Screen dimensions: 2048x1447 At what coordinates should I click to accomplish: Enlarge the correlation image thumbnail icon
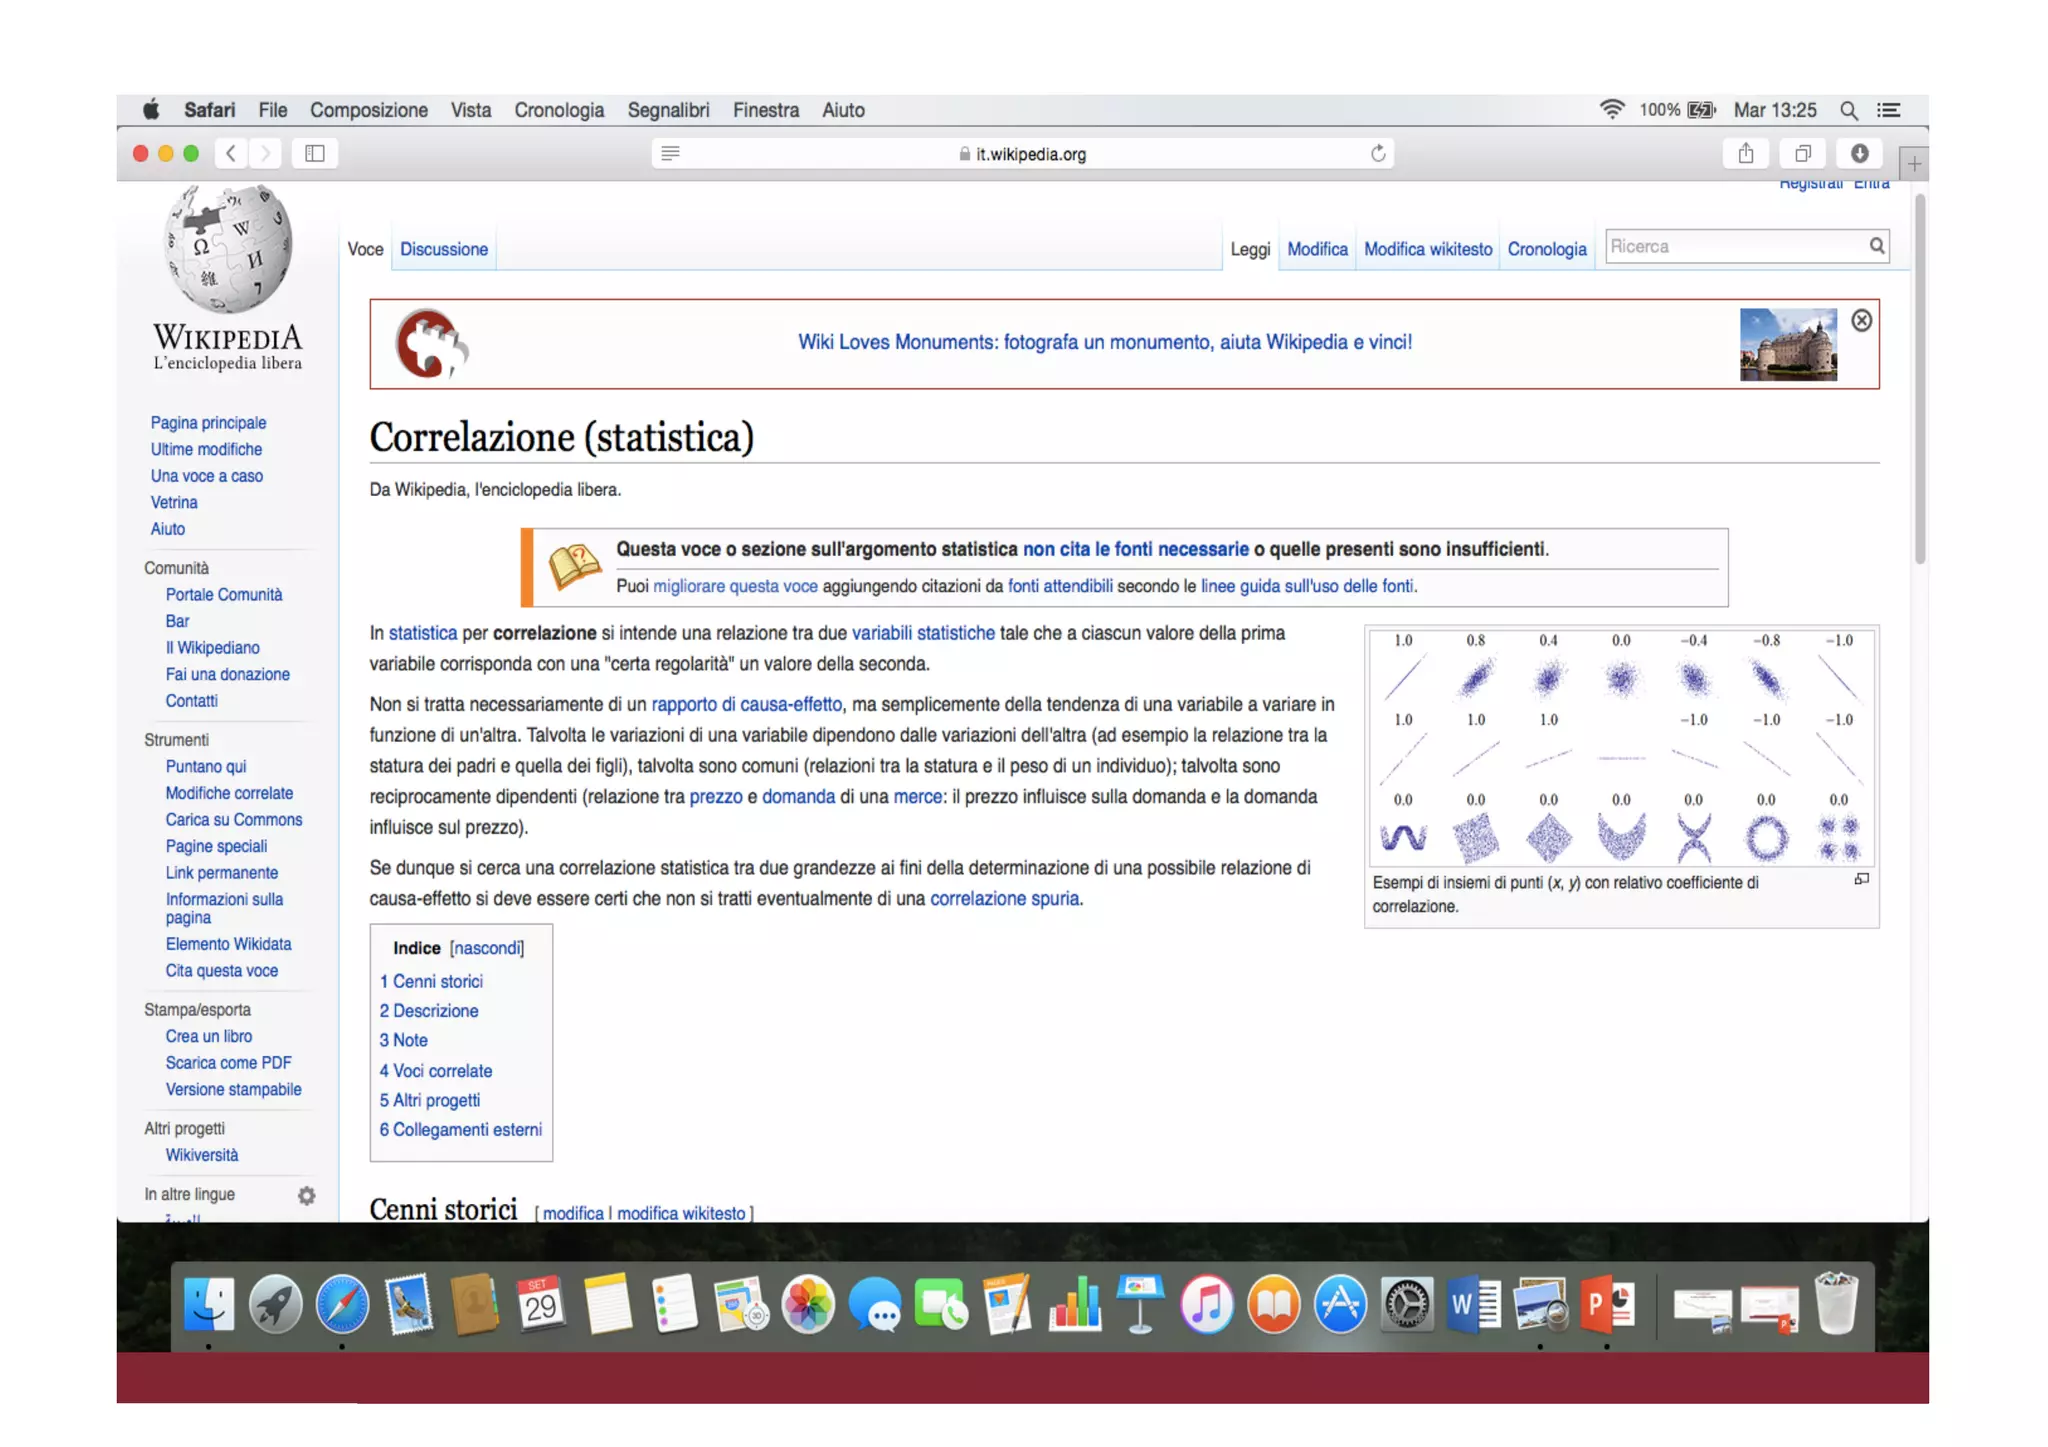pos(1861,879)
